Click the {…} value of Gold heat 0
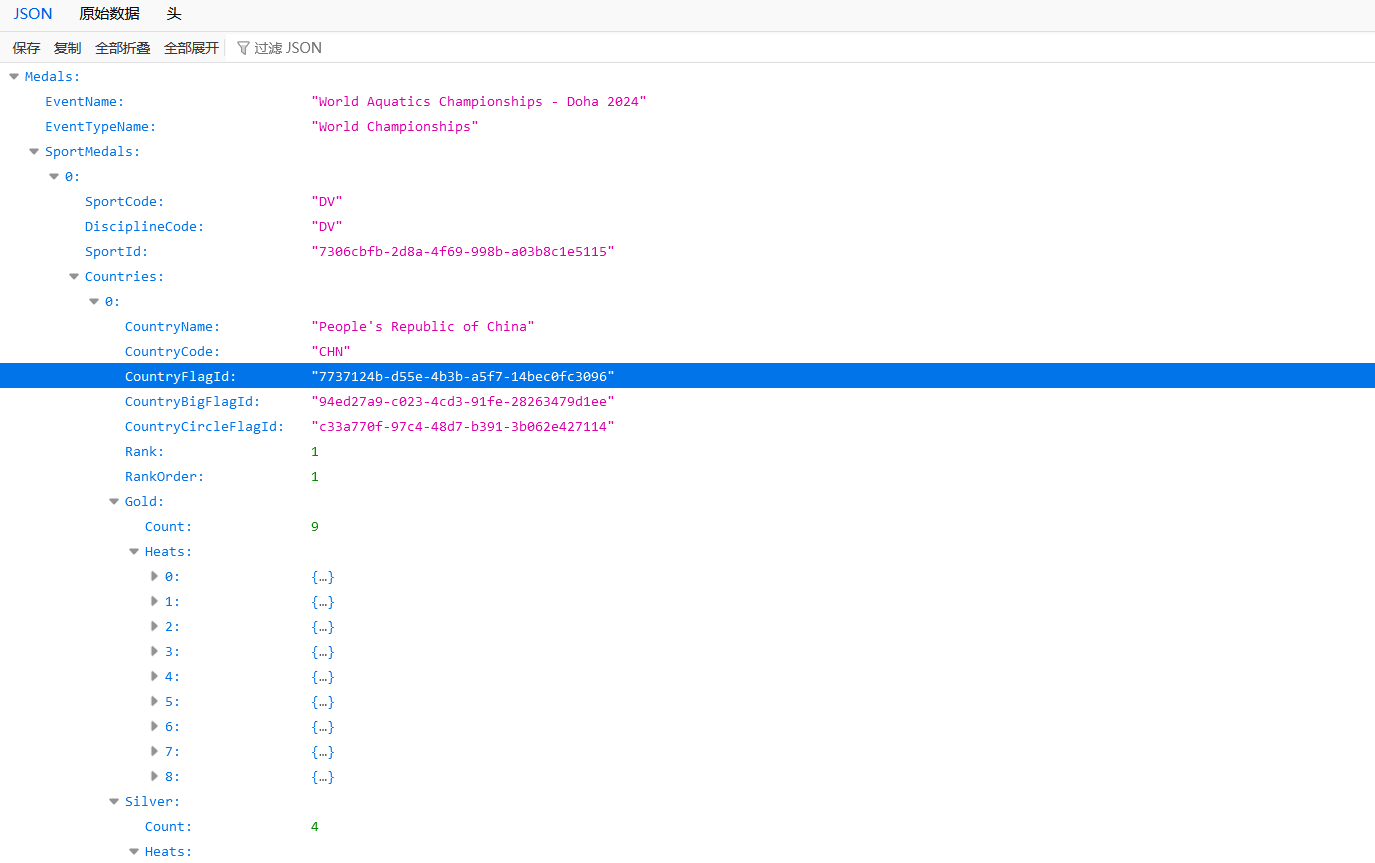This screenshot has height=863, width=1375. point(323,577)
